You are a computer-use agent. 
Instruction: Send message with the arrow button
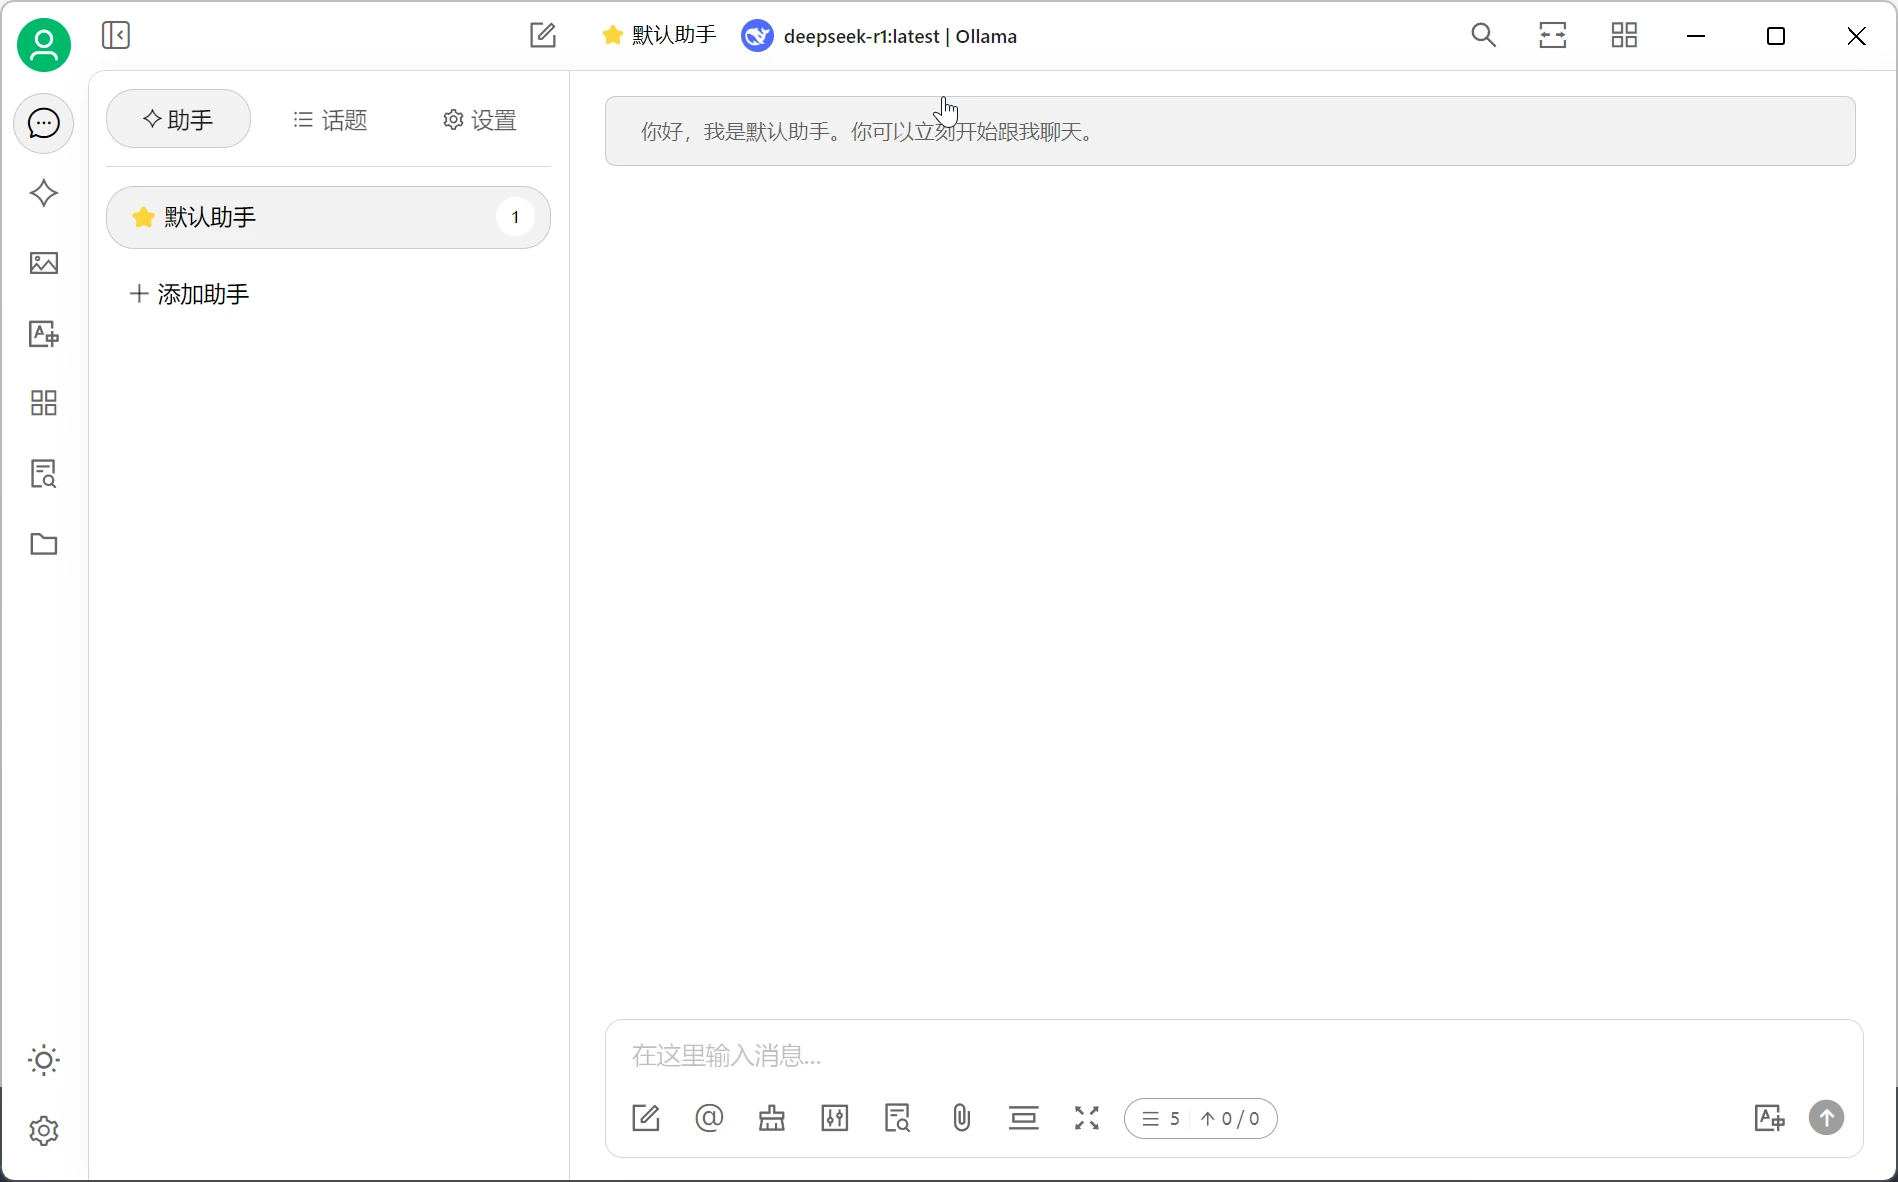[x=1827, y=1118]
